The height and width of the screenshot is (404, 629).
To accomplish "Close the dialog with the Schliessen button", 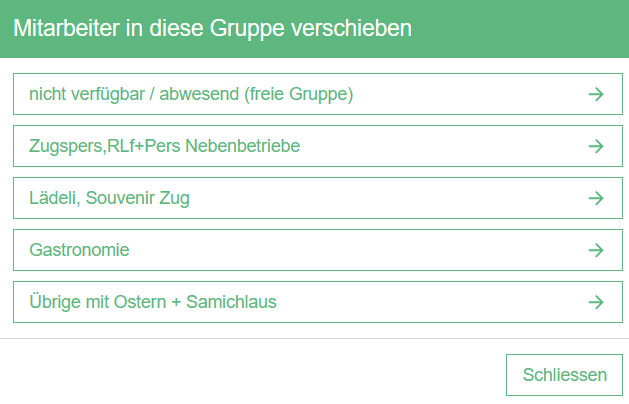I will (x=565, y=375).
